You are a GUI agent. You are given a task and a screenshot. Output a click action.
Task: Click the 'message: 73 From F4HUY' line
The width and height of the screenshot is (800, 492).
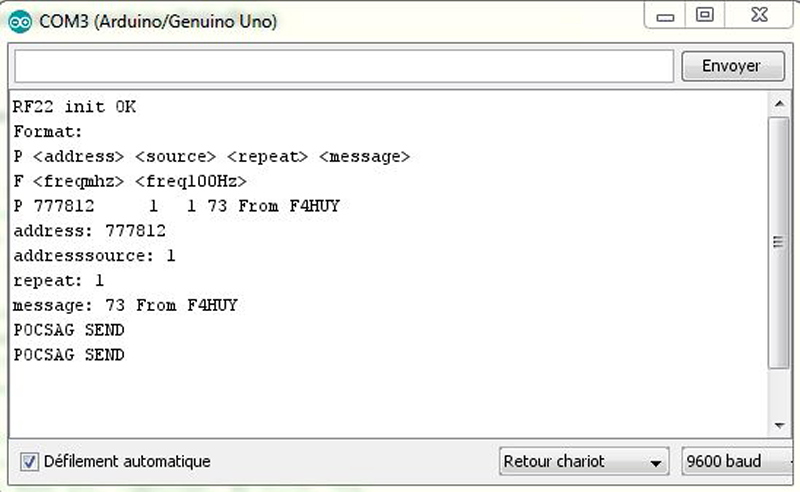(126, 305)
